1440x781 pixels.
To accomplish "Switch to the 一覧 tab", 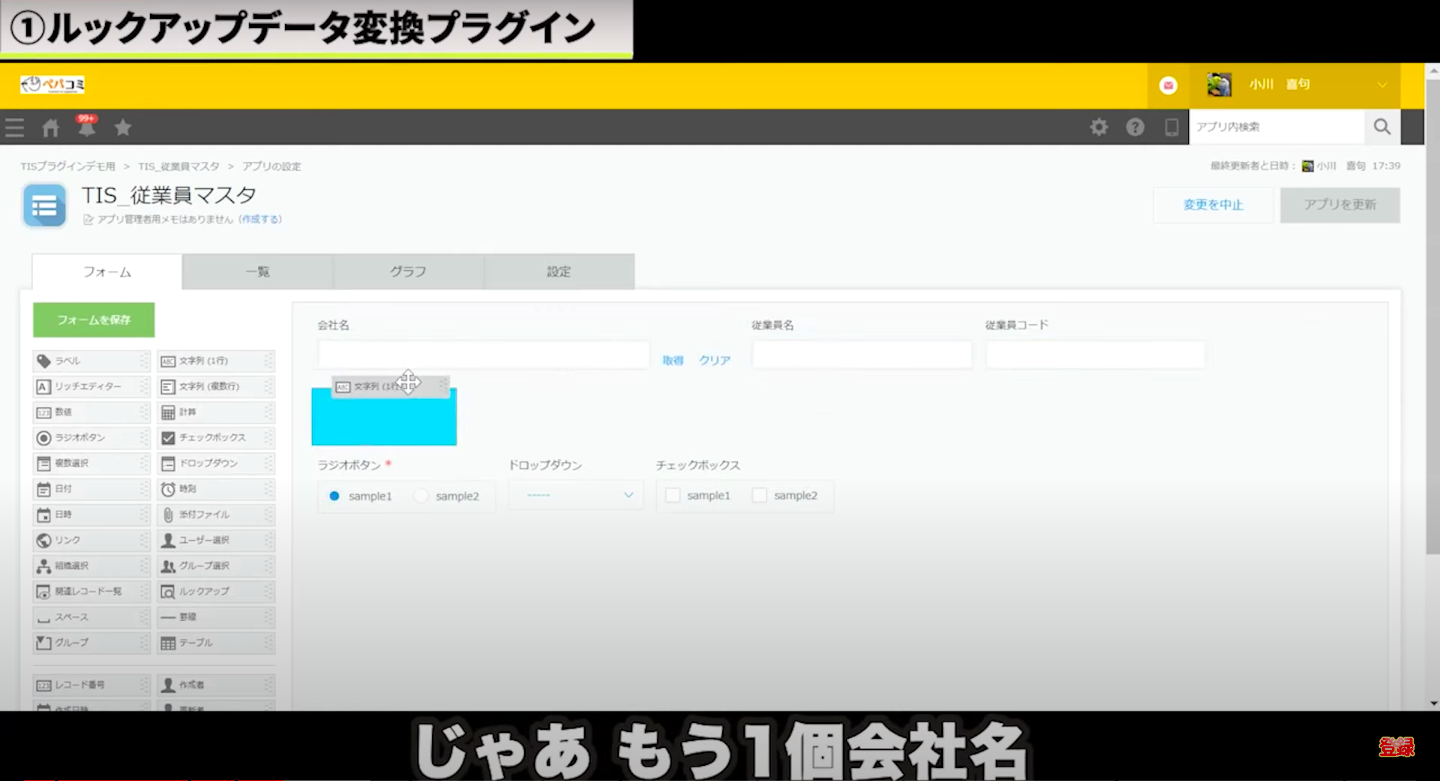I will 258,272.
